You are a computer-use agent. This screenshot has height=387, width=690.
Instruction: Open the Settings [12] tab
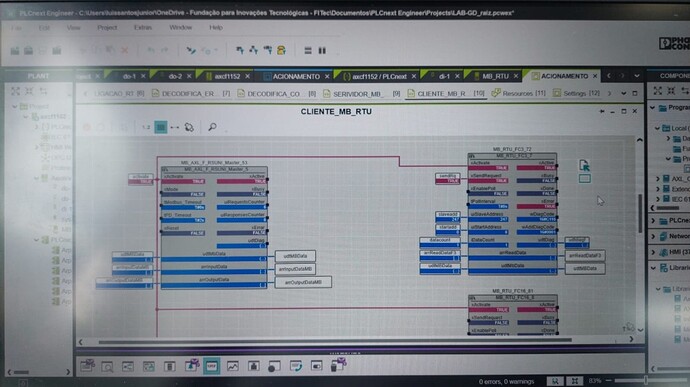click(x=576, y=93)
